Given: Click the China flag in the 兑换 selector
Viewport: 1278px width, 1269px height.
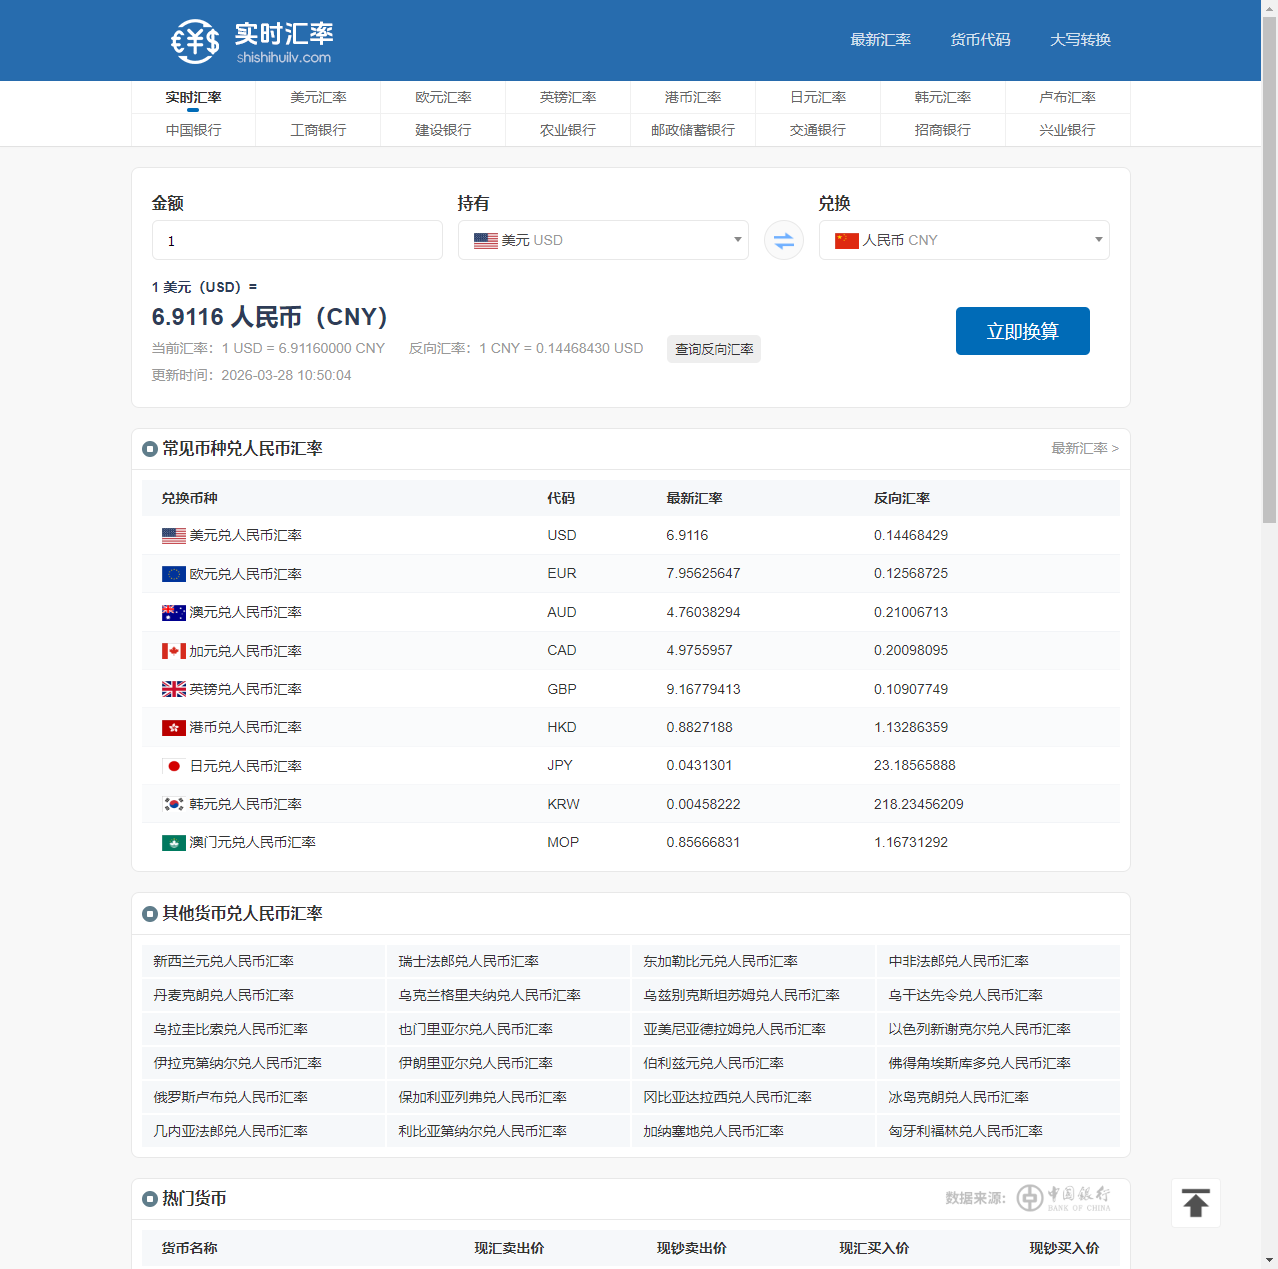Looking at the screenshot, I should pyautogui.click(x=847, y=240).
